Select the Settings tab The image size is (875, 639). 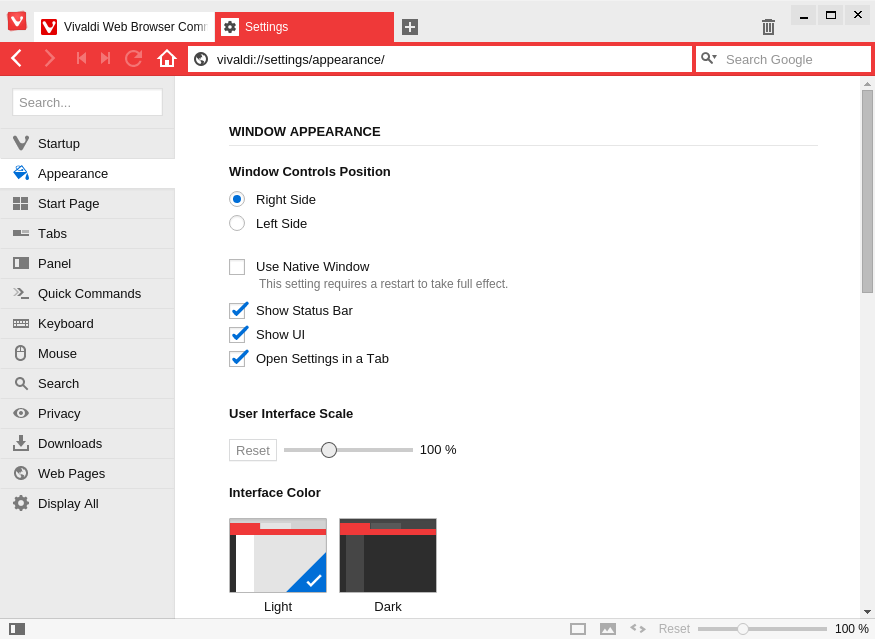[304, 27]
